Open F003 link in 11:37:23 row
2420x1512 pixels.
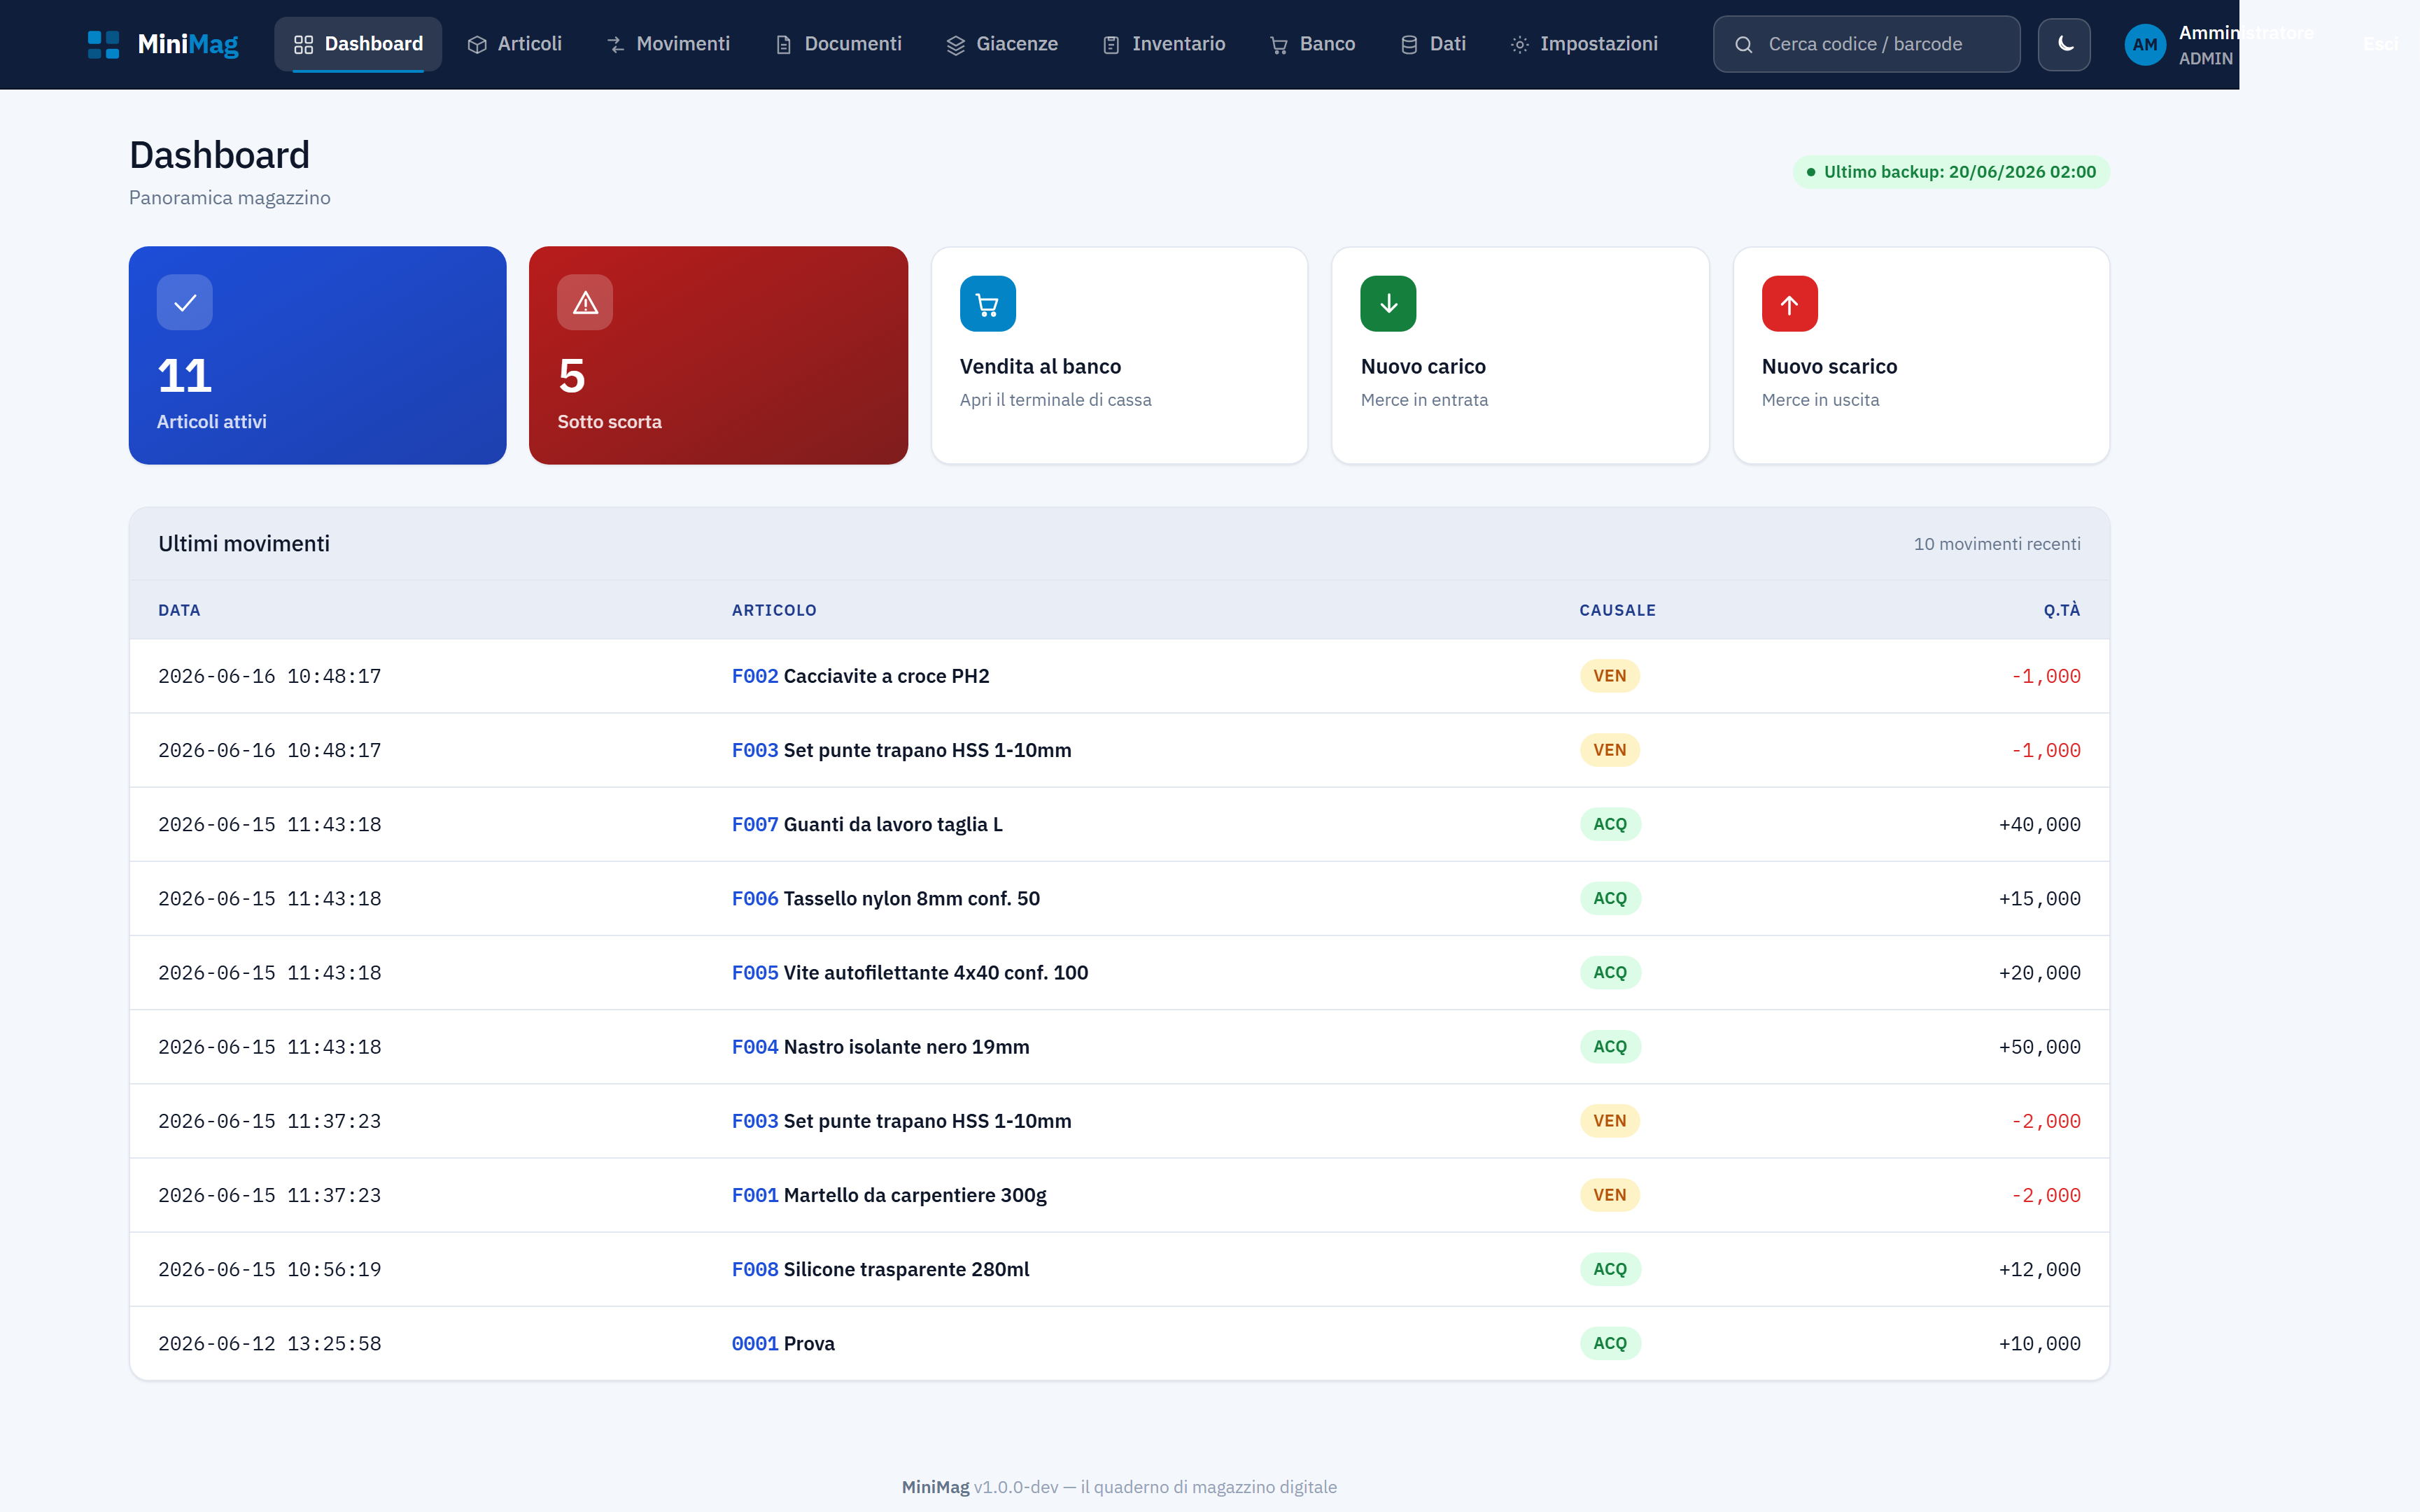pos(755,1121)
